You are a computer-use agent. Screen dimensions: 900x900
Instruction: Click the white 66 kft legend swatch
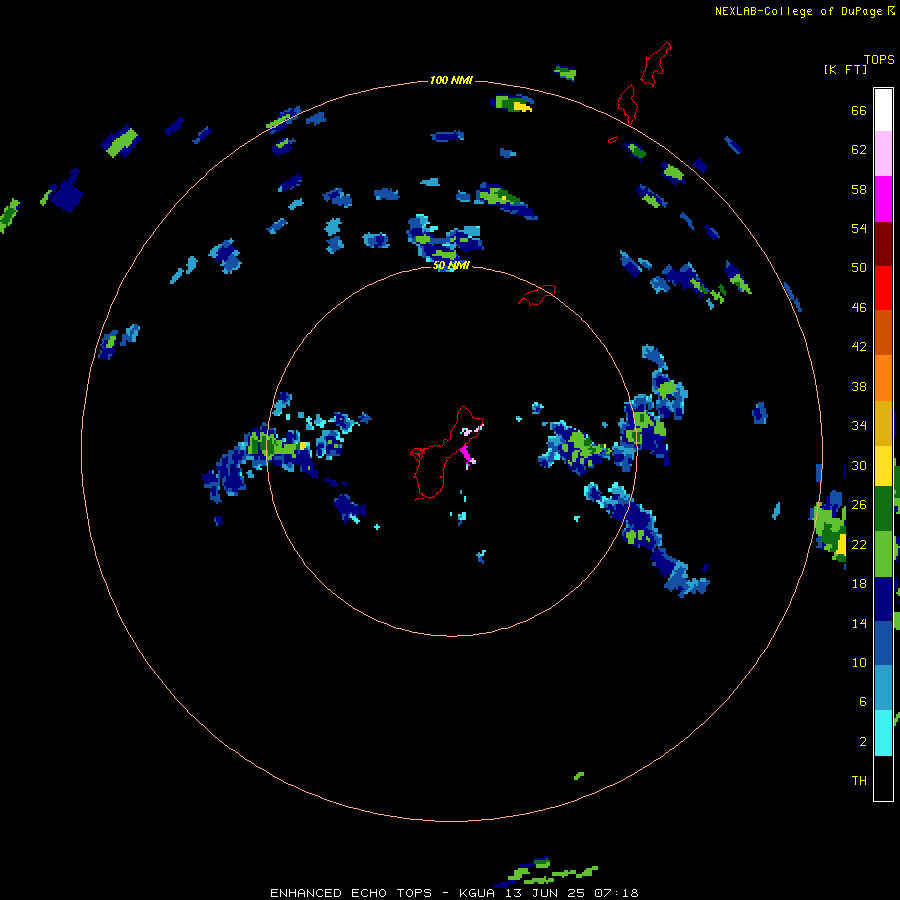[x=883, y=110]
